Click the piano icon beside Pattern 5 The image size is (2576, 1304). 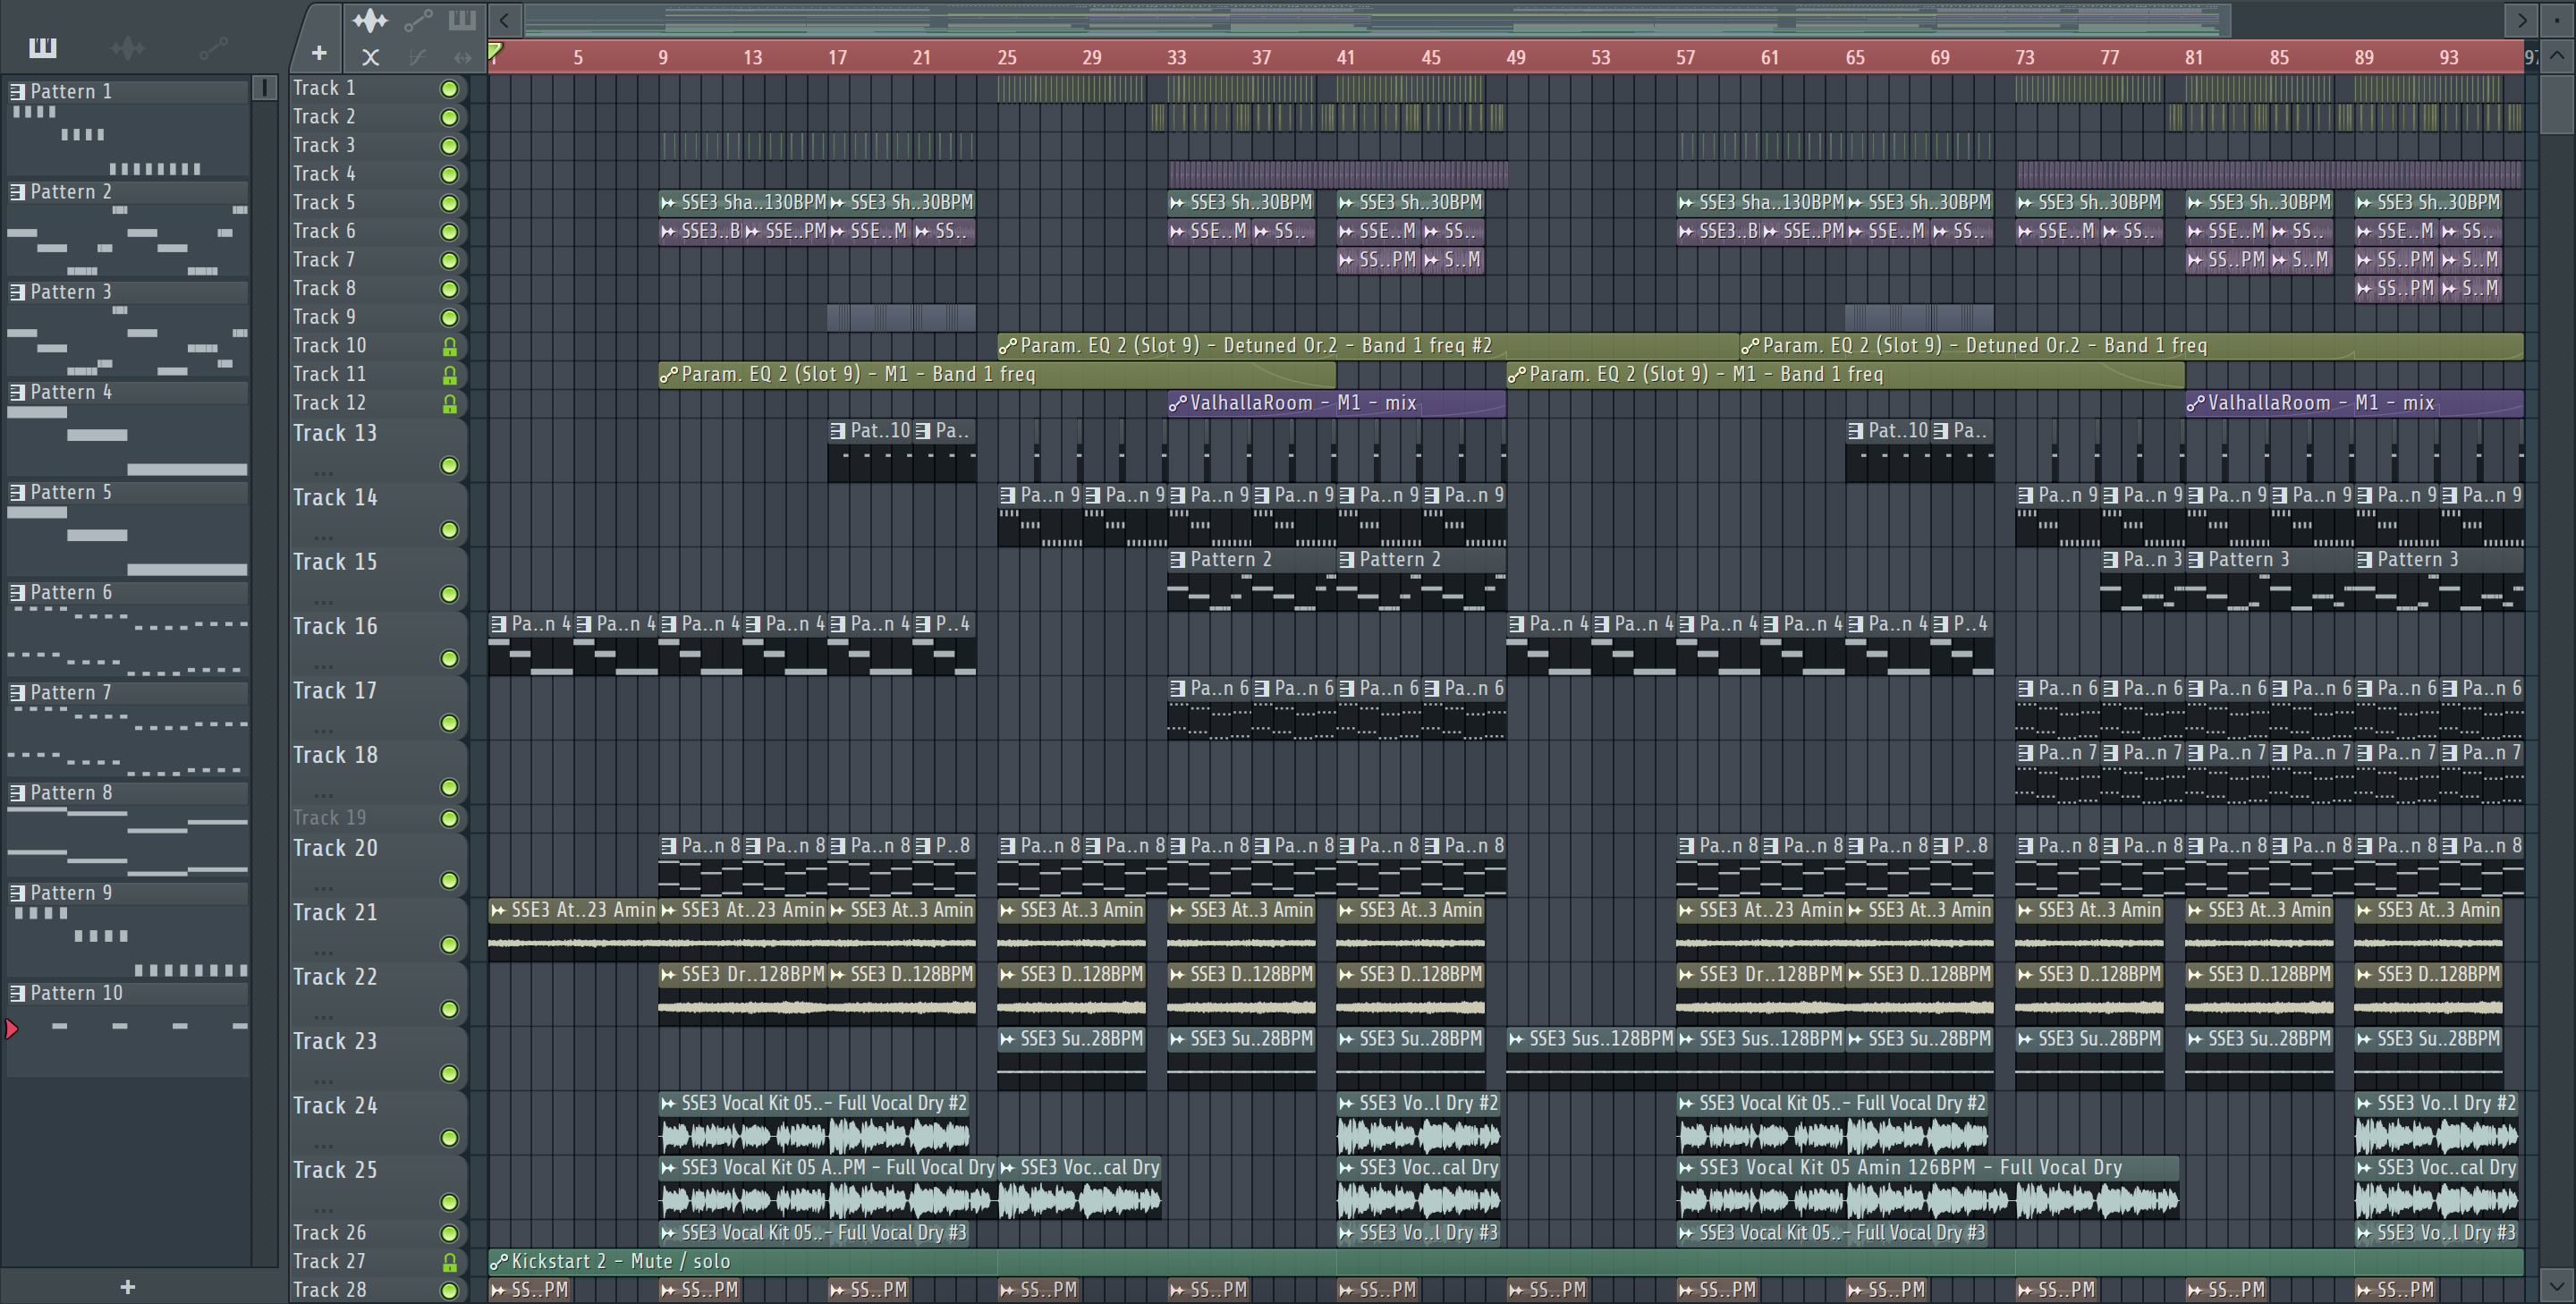pyautogui.click(x=17, y=492)
